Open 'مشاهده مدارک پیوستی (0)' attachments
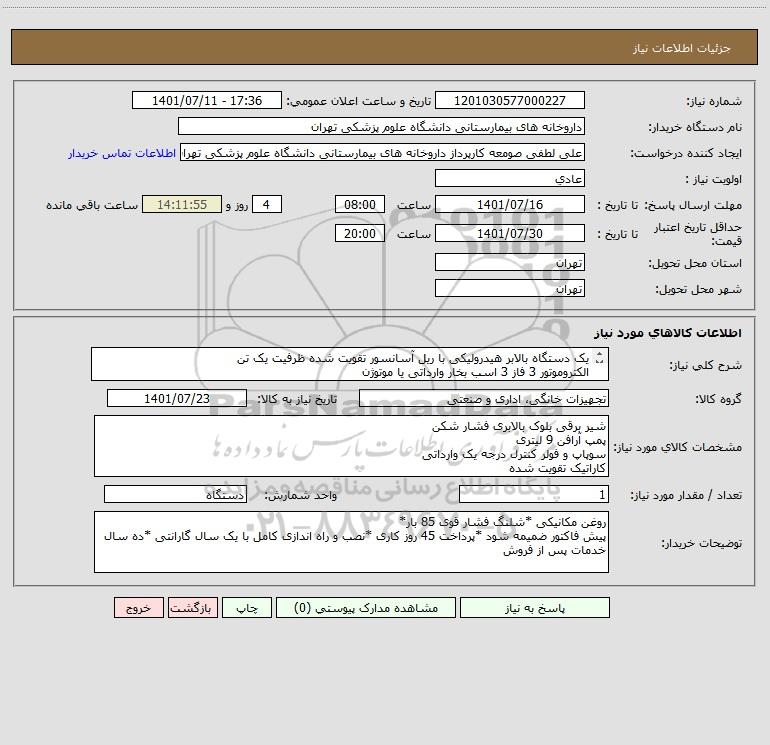Image resolution: width=770 pixels, height=745 pixels. [x=366, y=607]
